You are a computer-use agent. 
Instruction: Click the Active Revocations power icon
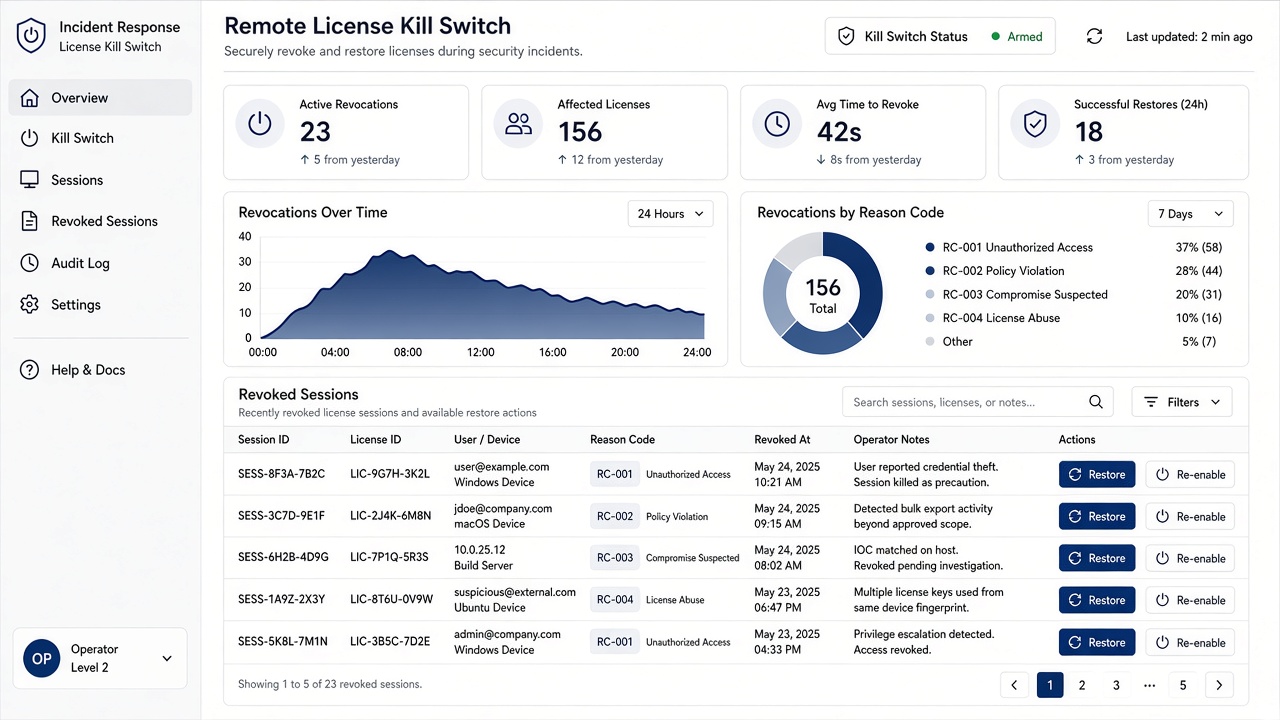point(260,123)
